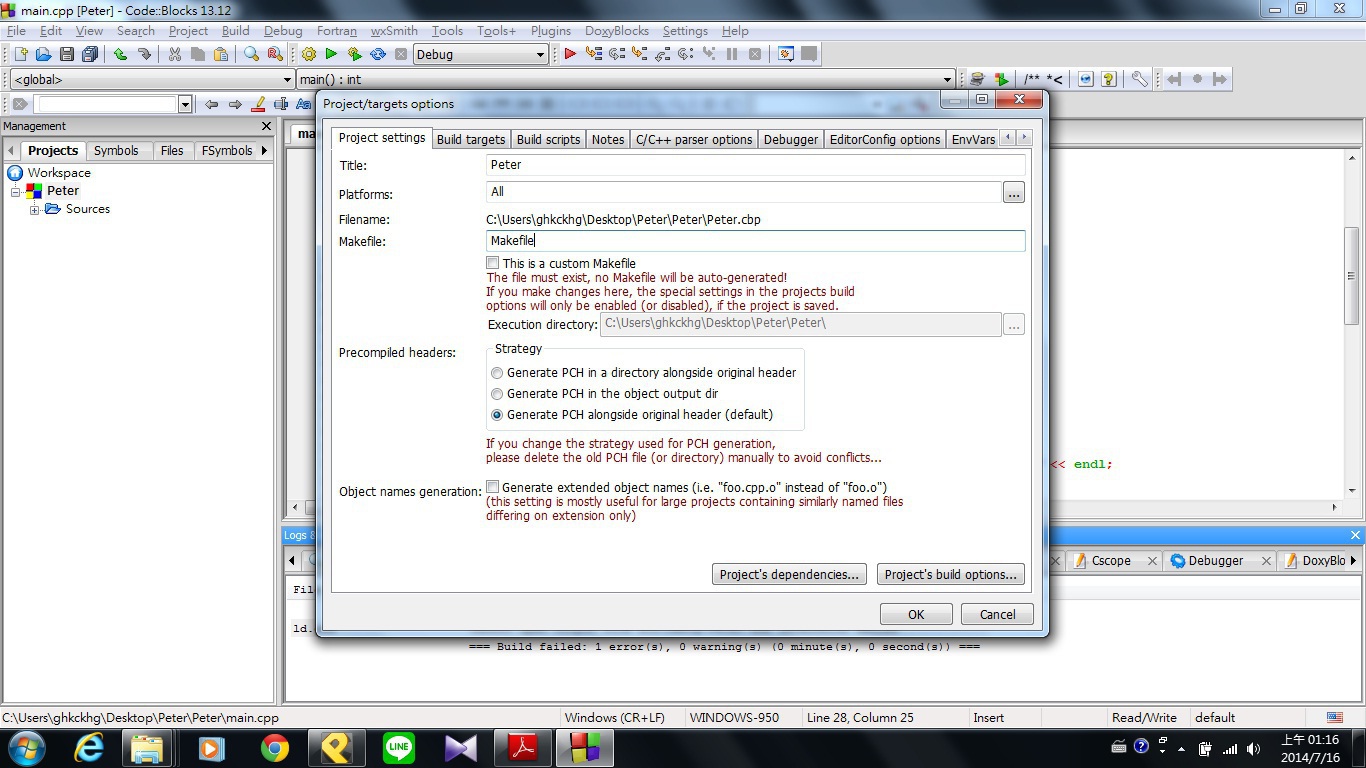Click the Cut scissors icon
The height and width of the screenshot is (768, 1366).
[175, 54]
